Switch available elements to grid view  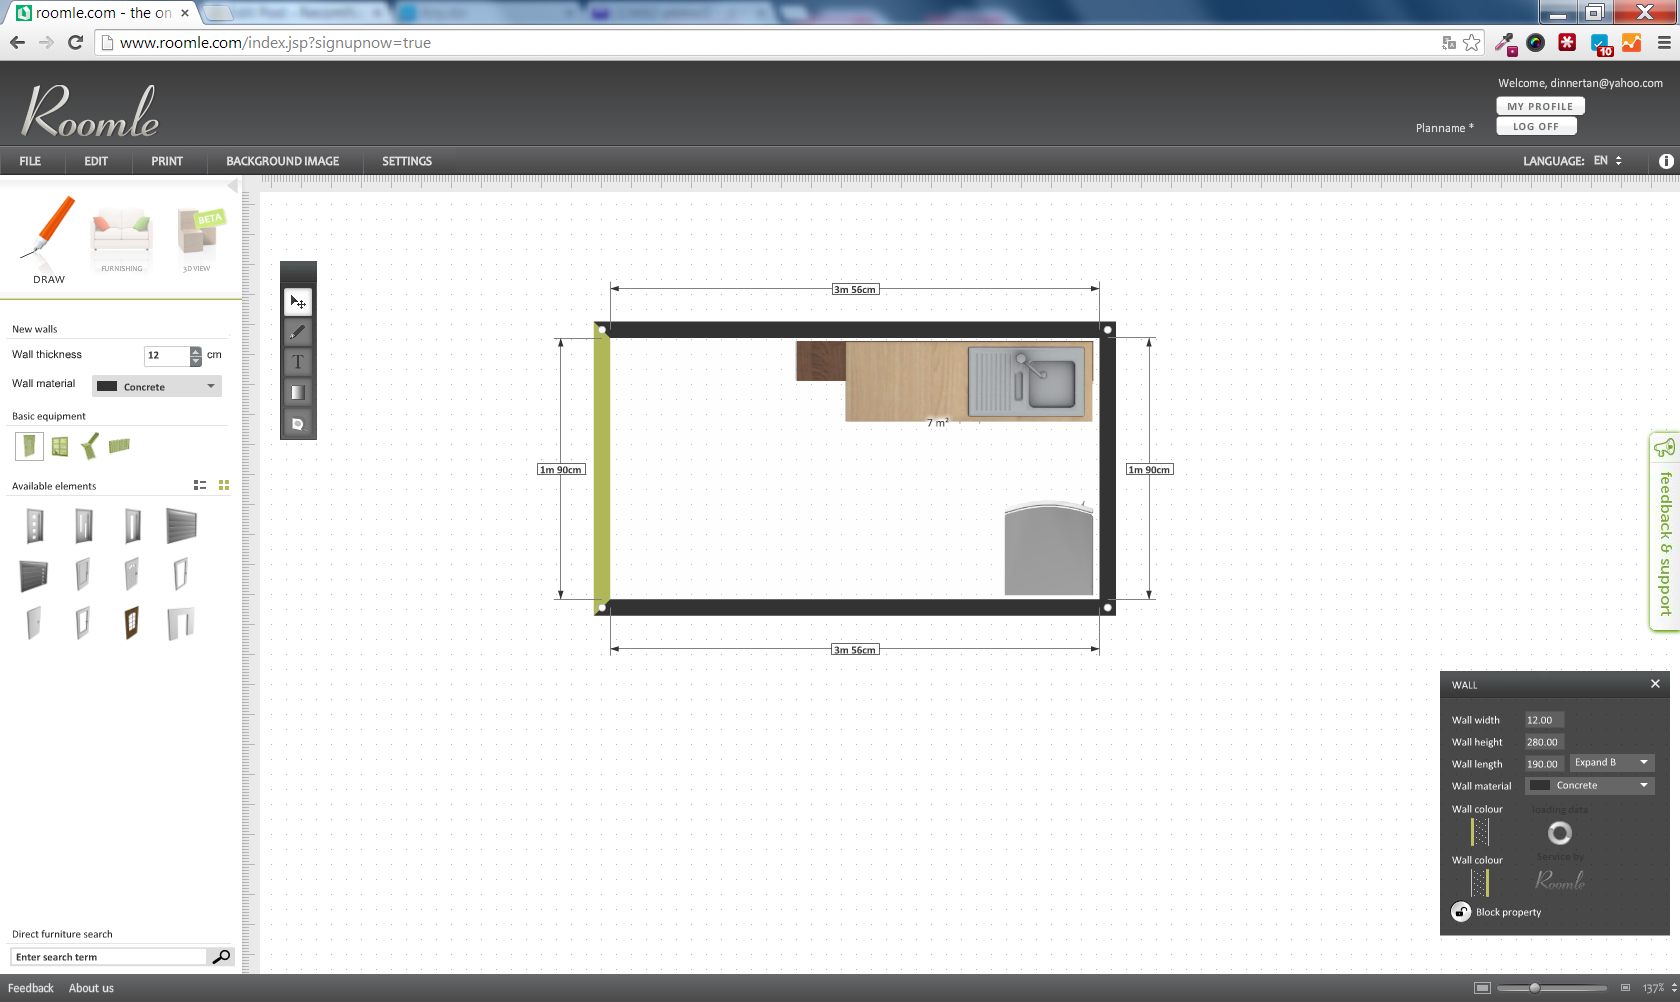click(x=224, y=485)
